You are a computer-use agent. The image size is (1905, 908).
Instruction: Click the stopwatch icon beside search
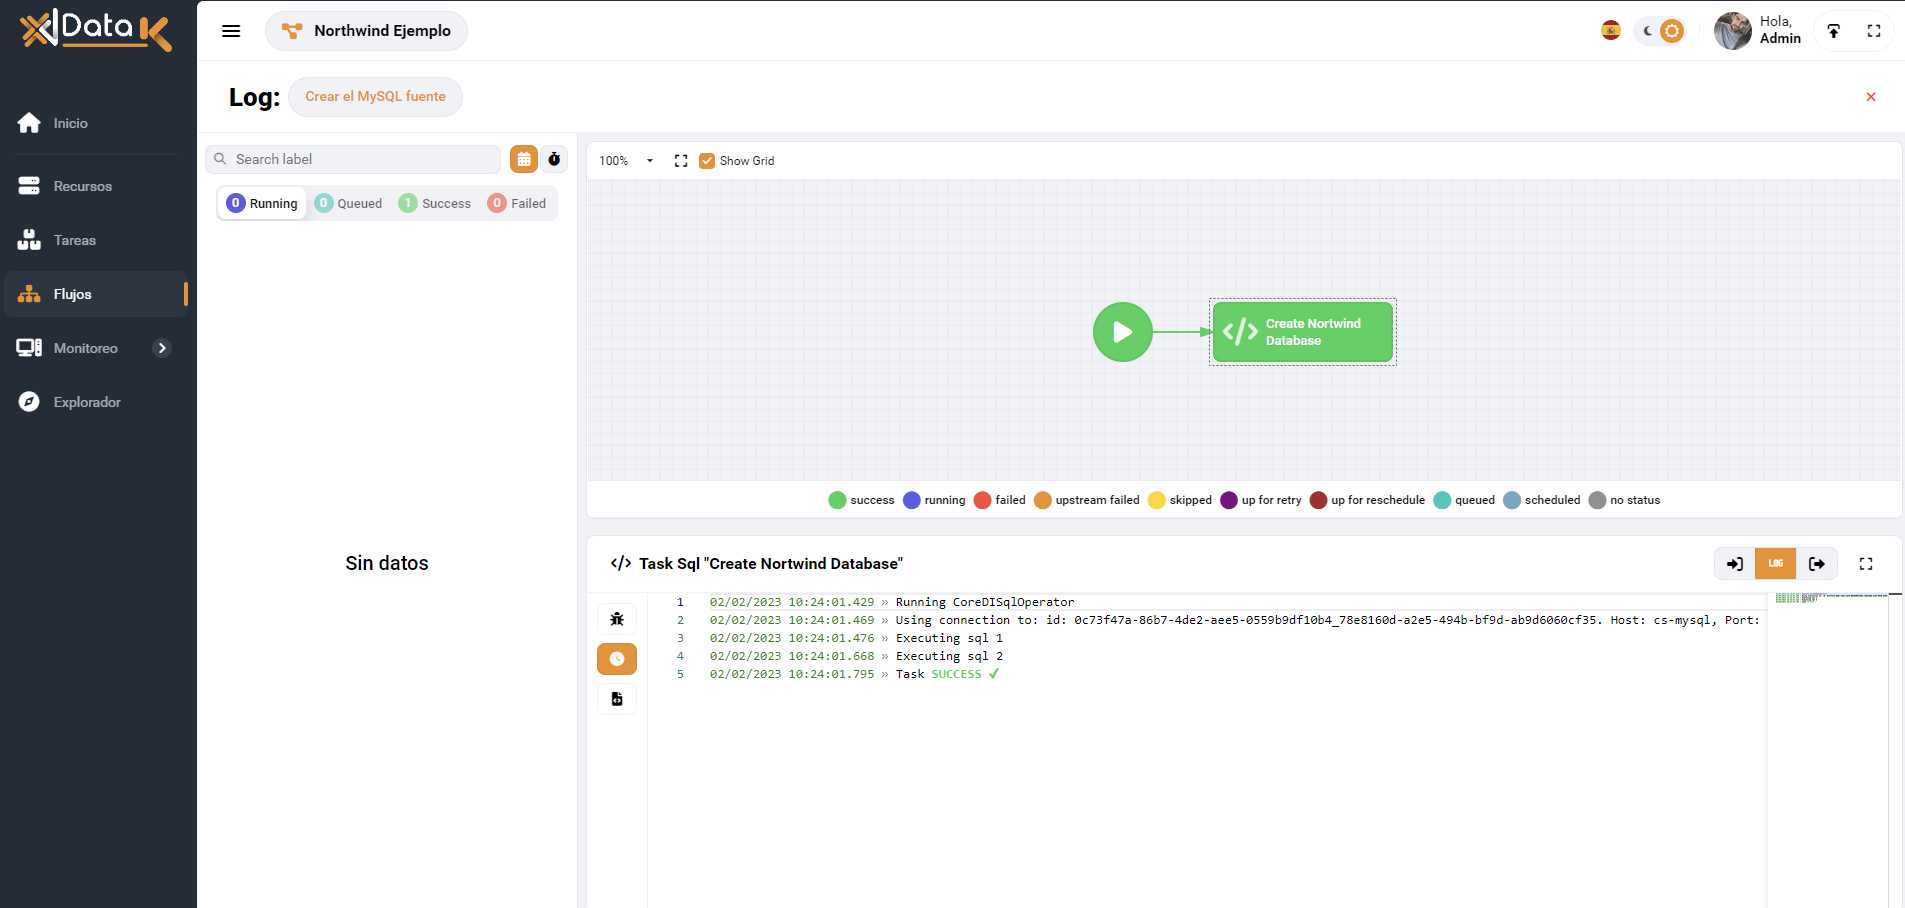pos(554,159)
